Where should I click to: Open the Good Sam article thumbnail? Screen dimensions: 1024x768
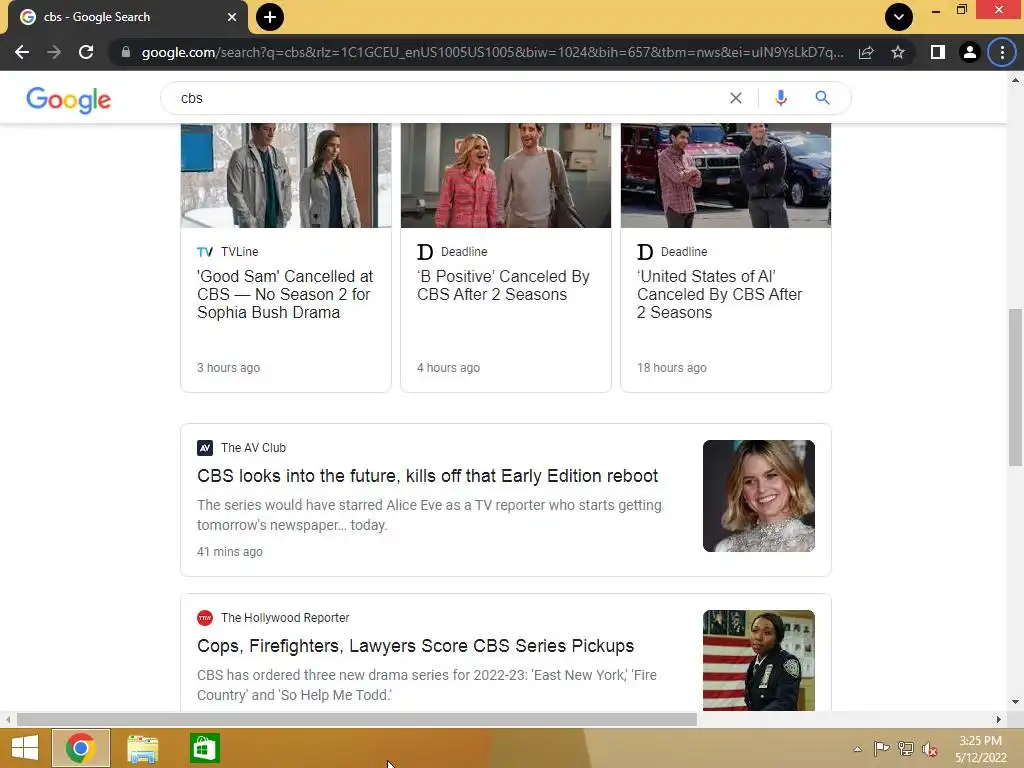click(286, 175)
